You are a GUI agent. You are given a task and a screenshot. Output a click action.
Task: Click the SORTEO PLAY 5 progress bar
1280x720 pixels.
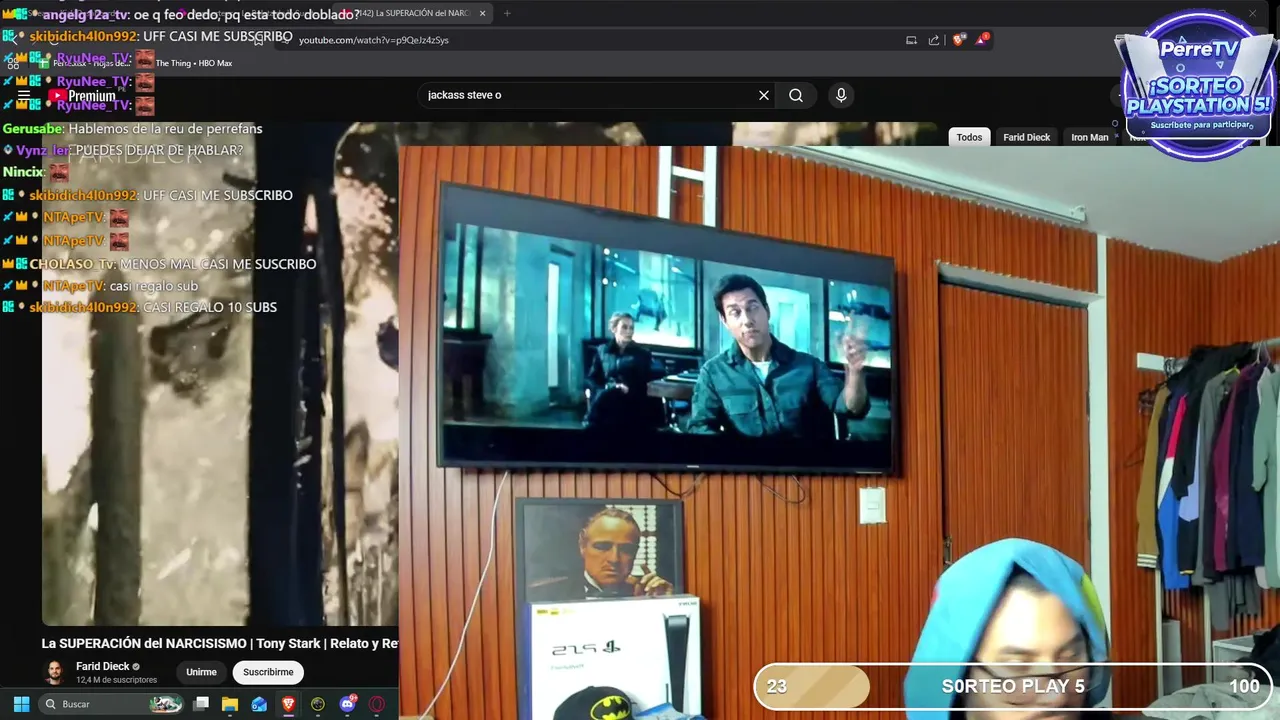pyautogui.click(x=1013, y=686)
